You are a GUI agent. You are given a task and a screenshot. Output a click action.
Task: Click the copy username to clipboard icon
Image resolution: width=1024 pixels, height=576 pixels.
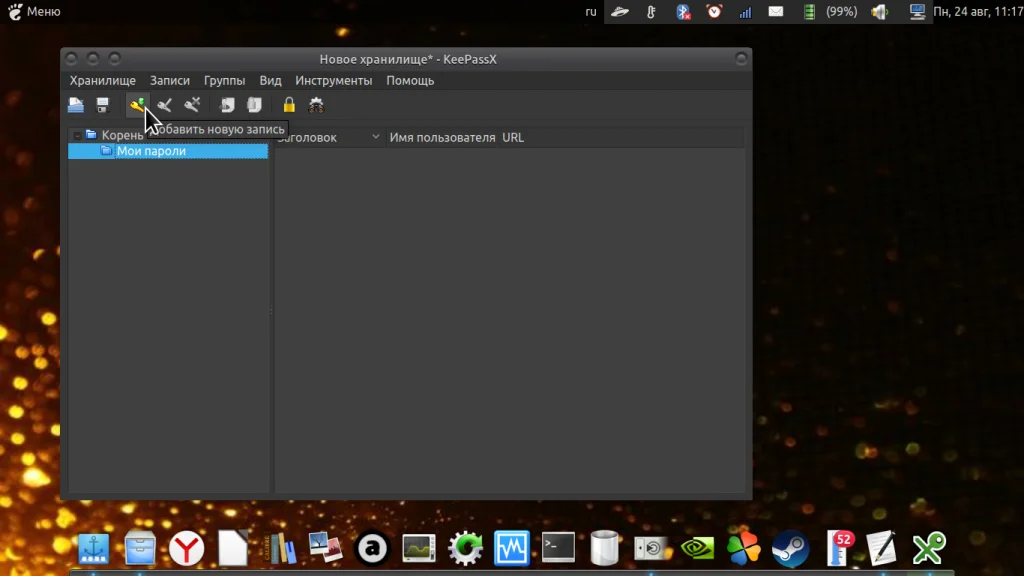point(227,104)
